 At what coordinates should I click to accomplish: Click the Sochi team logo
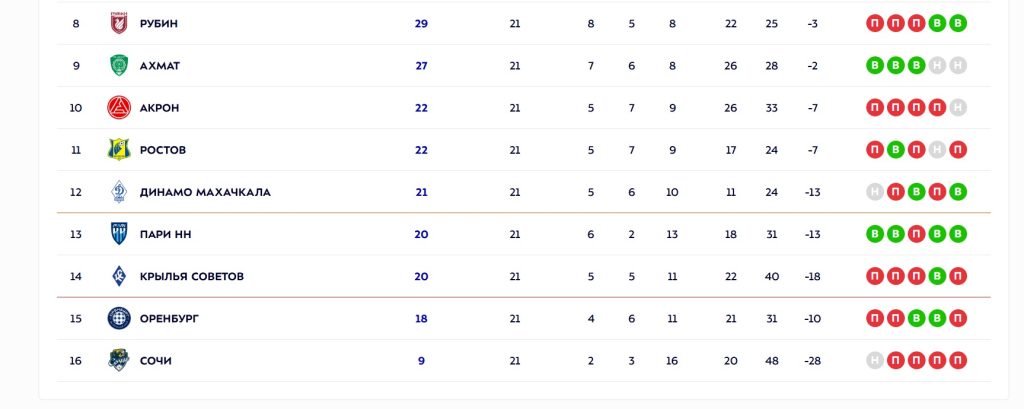(x=118, y=360)
